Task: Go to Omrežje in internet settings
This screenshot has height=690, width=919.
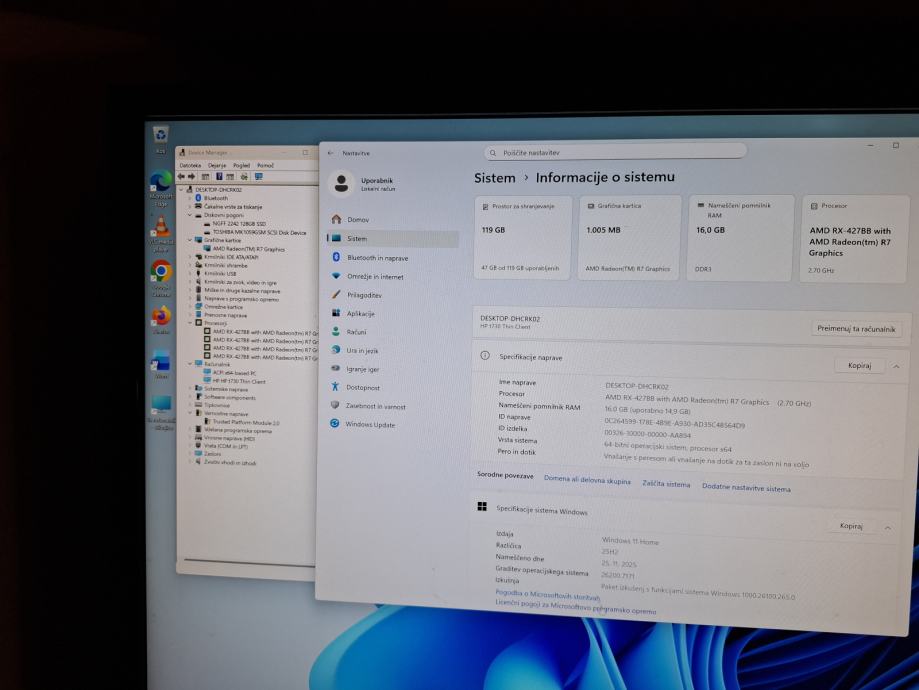Action: (x=374, y=277)
